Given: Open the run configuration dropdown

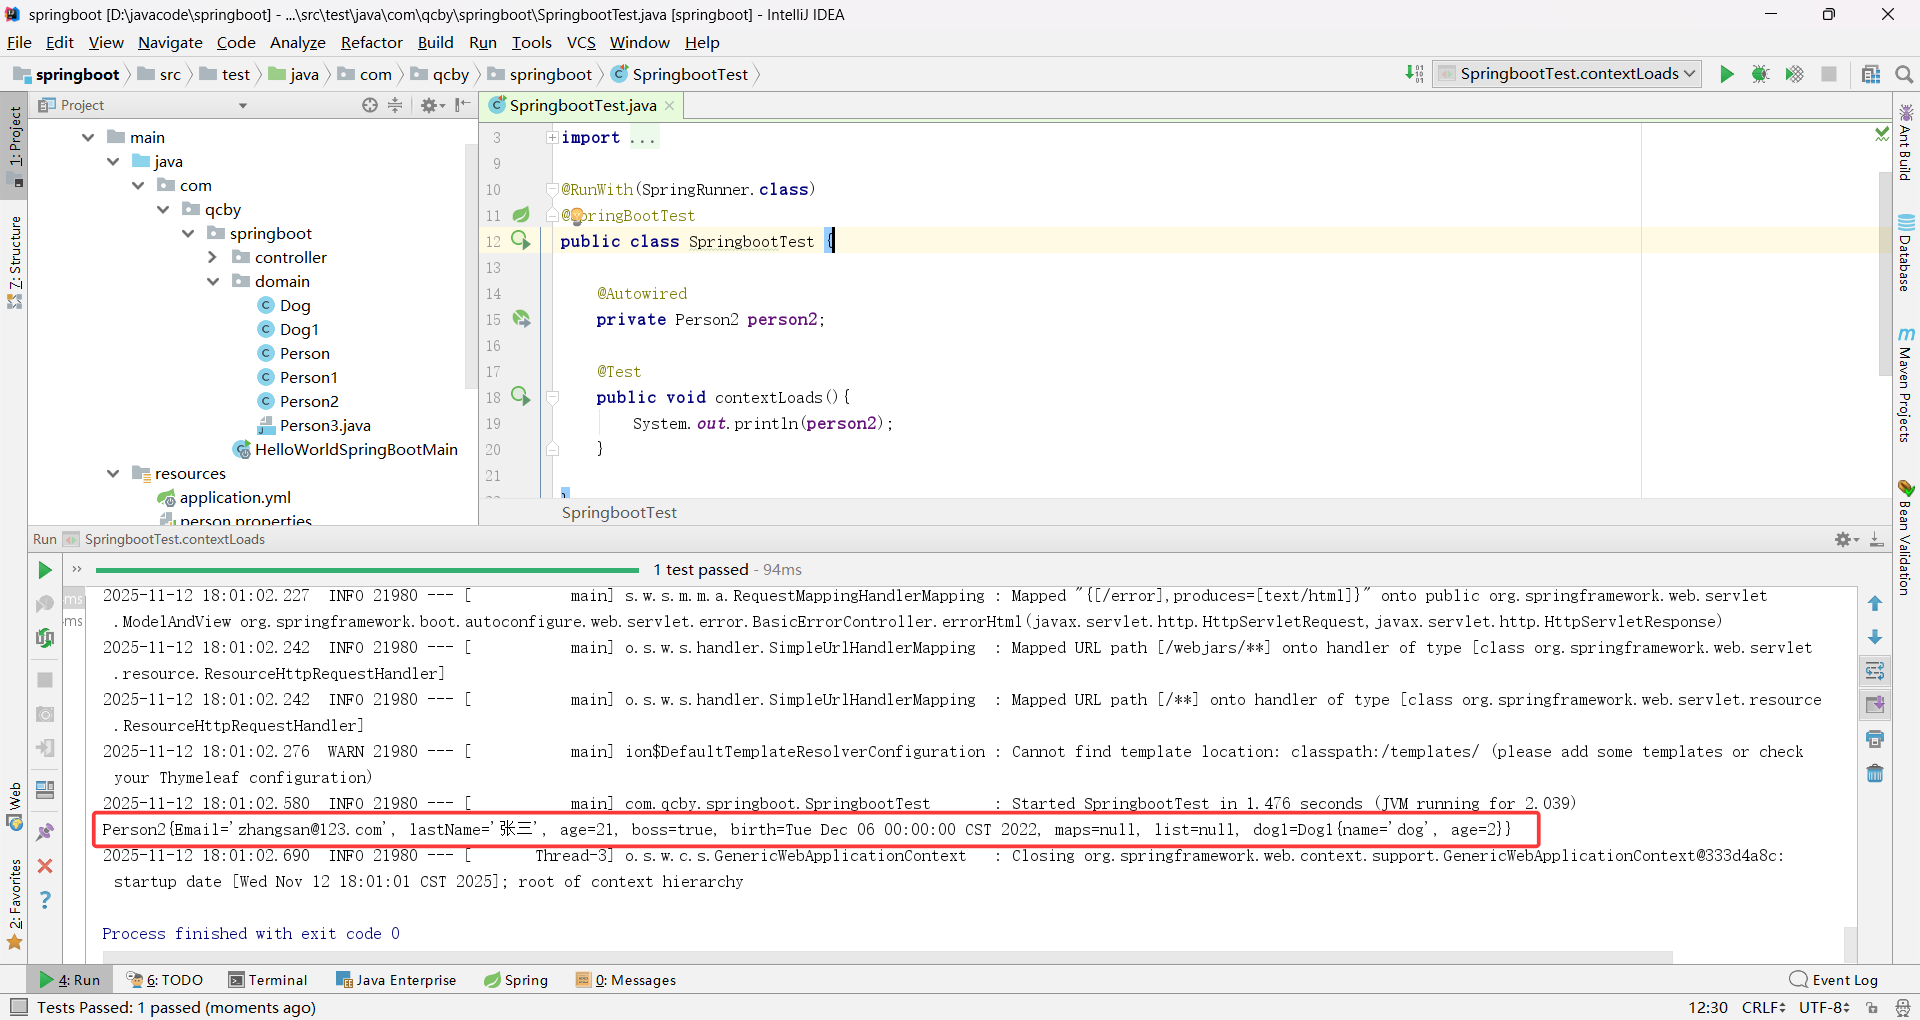Looking at the screenshot, I should click(x=1567, y=74).
